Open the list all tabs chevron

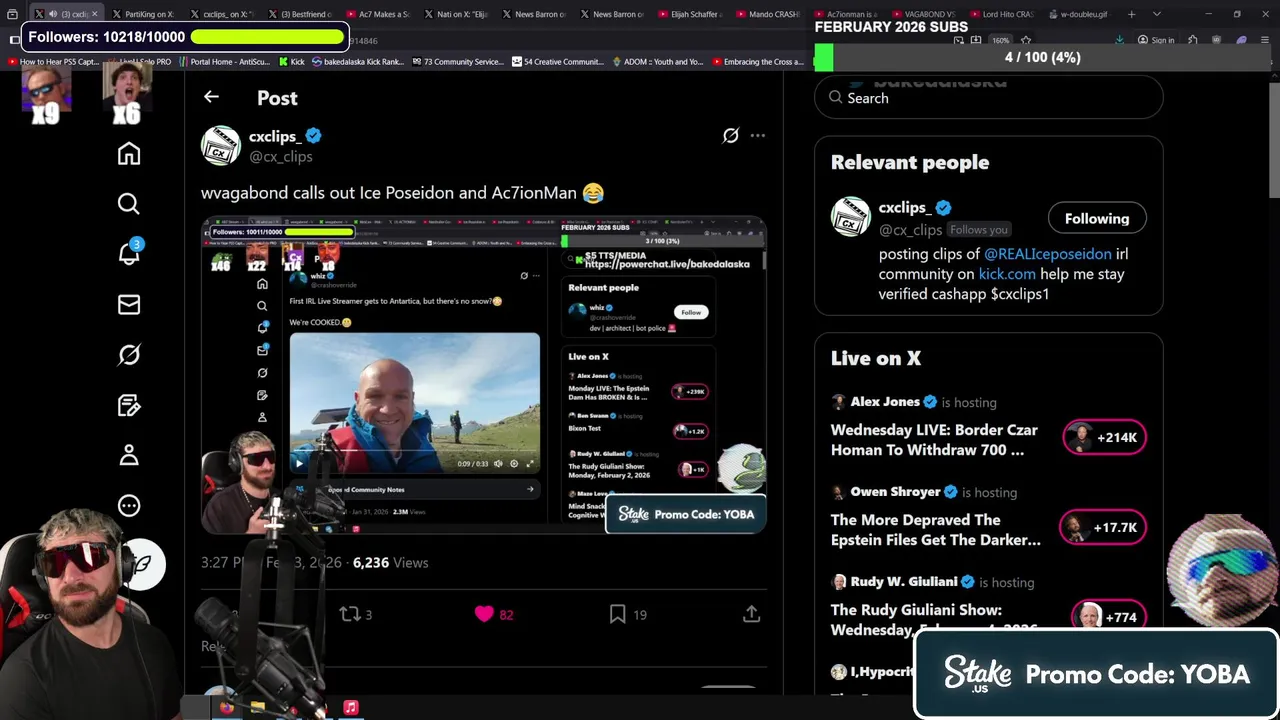coord(1157,14)
